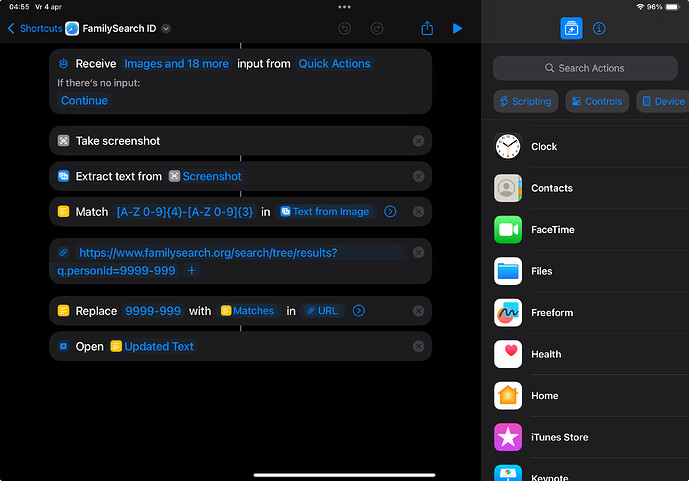Open shortcut details info icon
Screen dimensions: 689x481
(599, 29)
